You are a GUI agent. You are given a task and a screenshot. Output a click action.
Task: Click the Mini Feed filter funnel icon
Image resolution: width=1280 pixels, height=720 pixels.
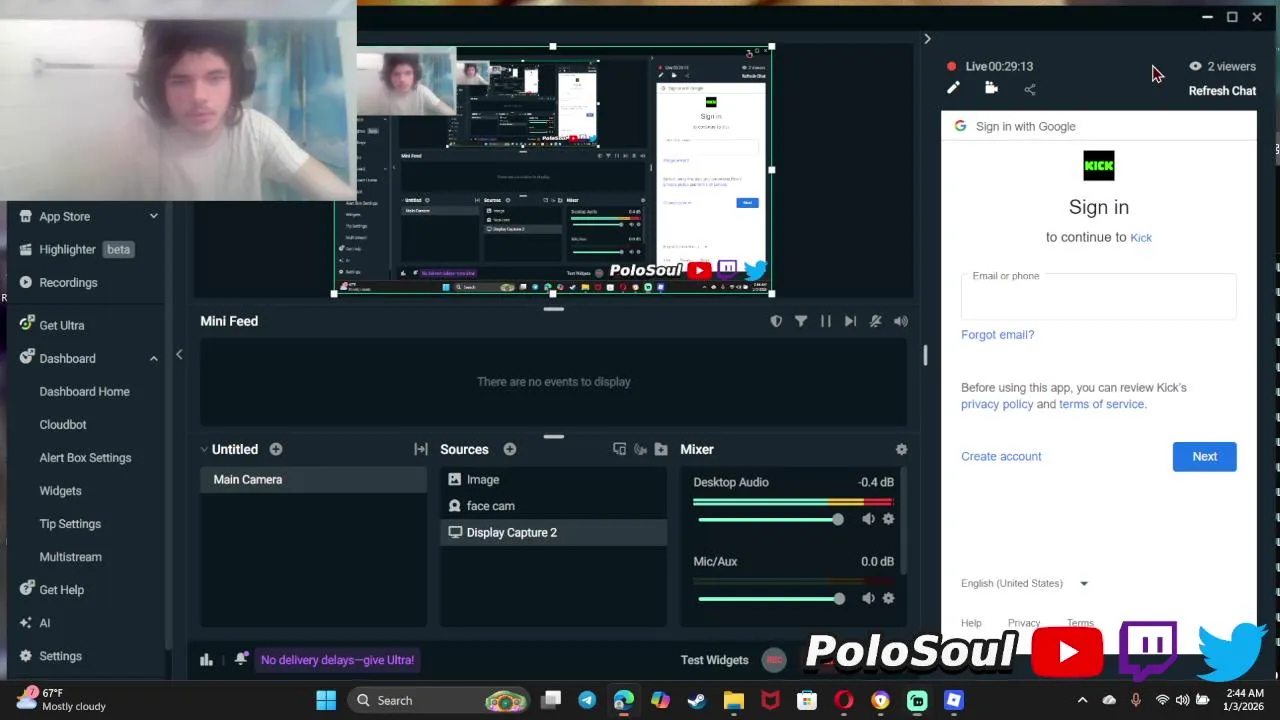[x=801, y=321]
